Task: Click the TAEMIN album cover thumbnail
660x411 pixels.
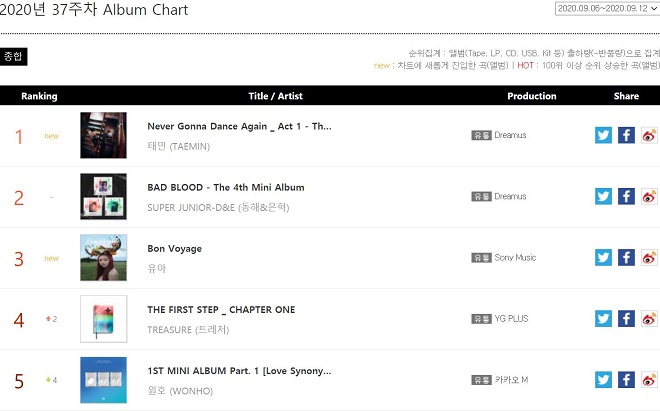Action: point(104,135)
